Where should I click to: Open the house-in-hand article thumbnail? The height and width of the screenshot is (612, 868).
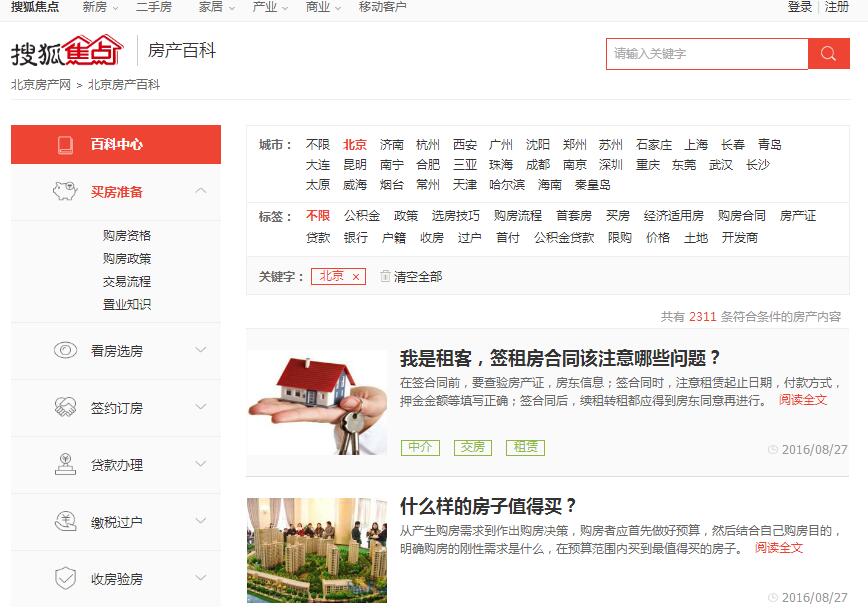click(x=317, y=402)
